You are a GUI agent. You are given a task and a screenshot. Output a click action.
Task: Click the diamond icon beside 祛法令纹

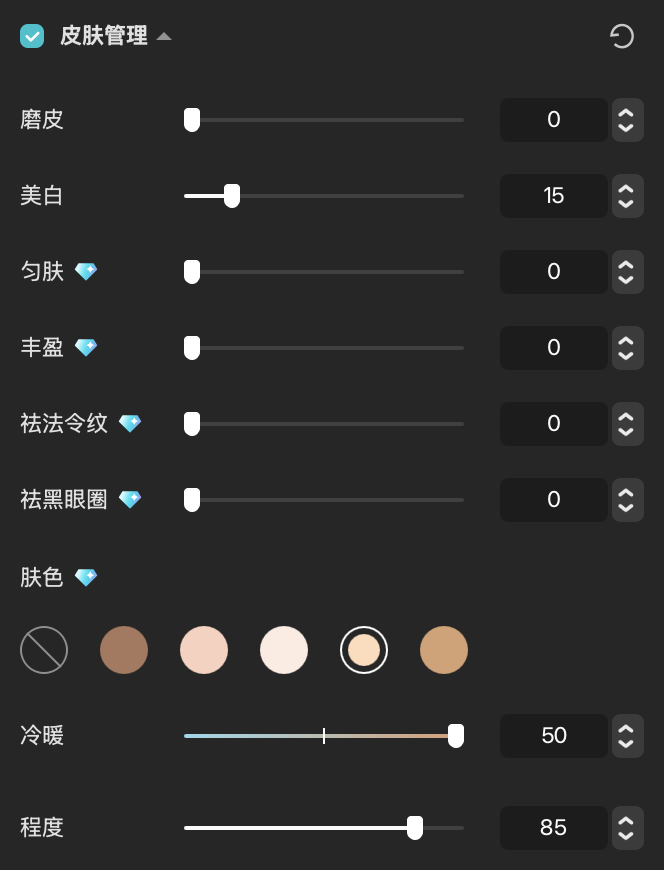click(130, 423)
